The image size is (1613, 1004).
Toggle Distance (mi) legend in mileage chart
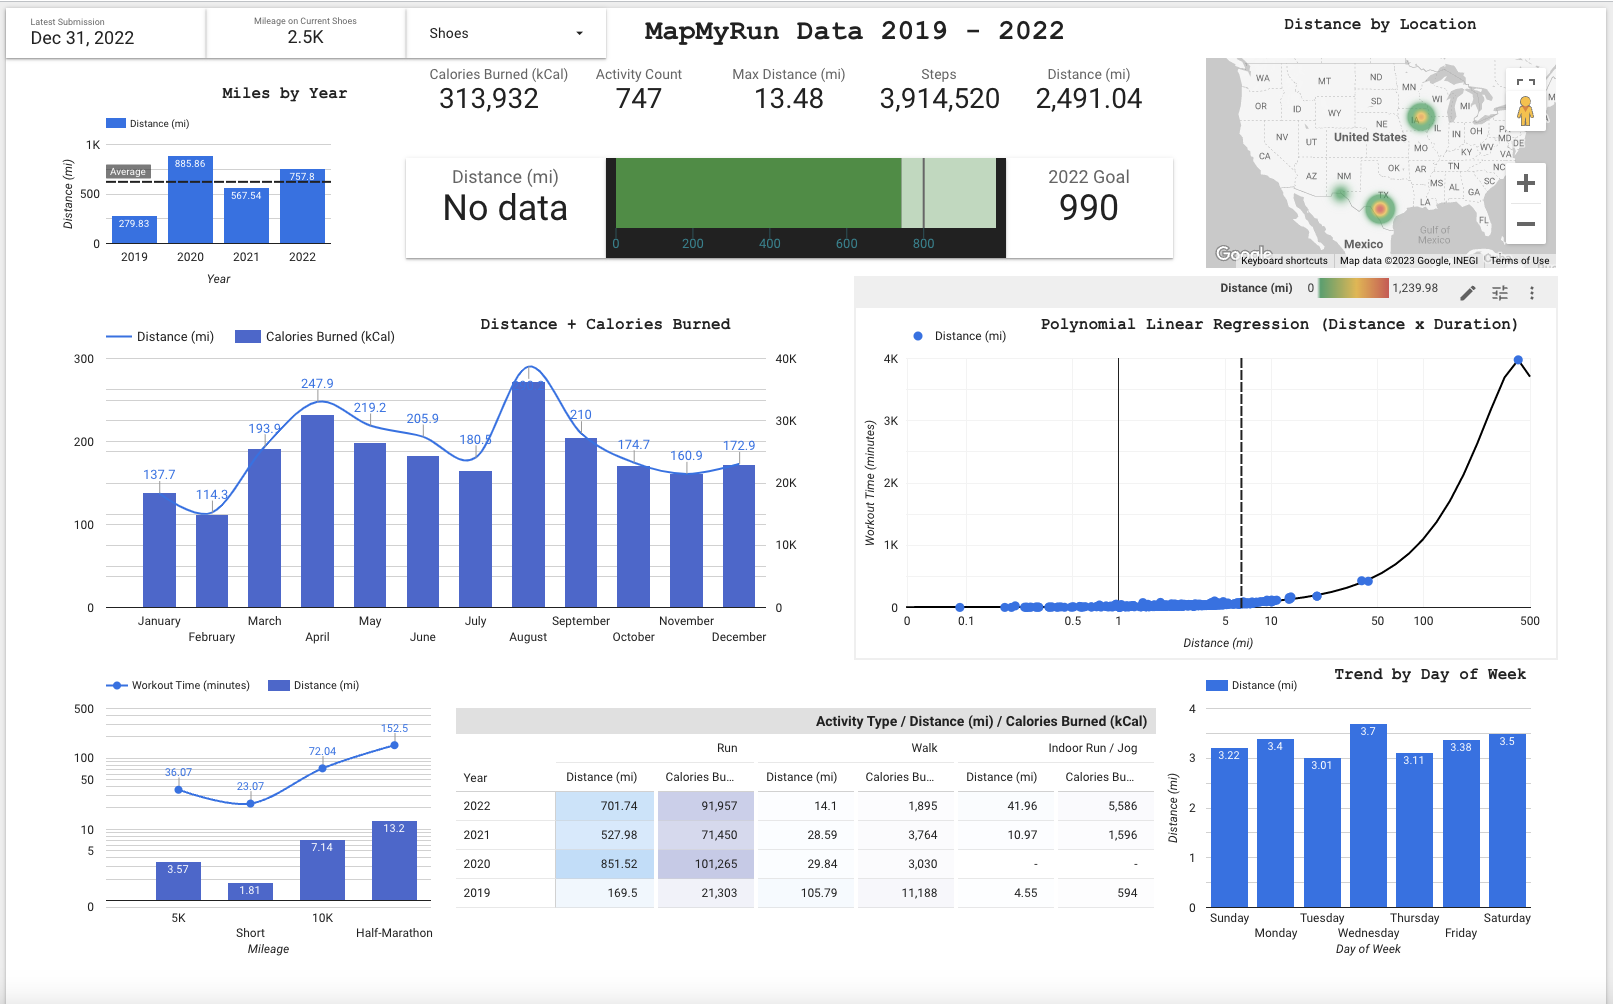click(313, 685)
